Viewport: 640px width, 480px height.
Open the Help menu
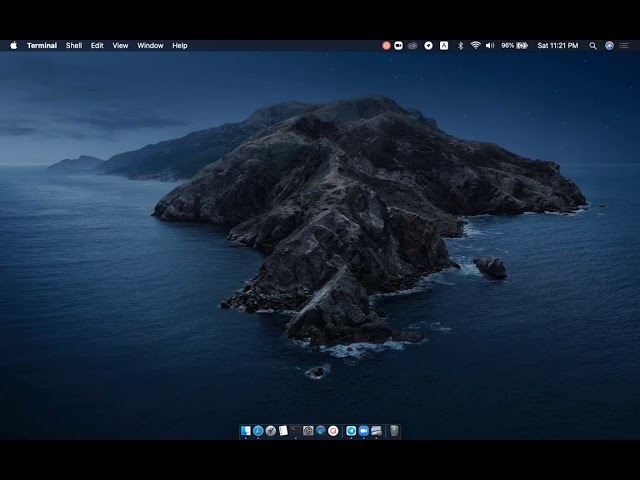click(x=180, y=45)
